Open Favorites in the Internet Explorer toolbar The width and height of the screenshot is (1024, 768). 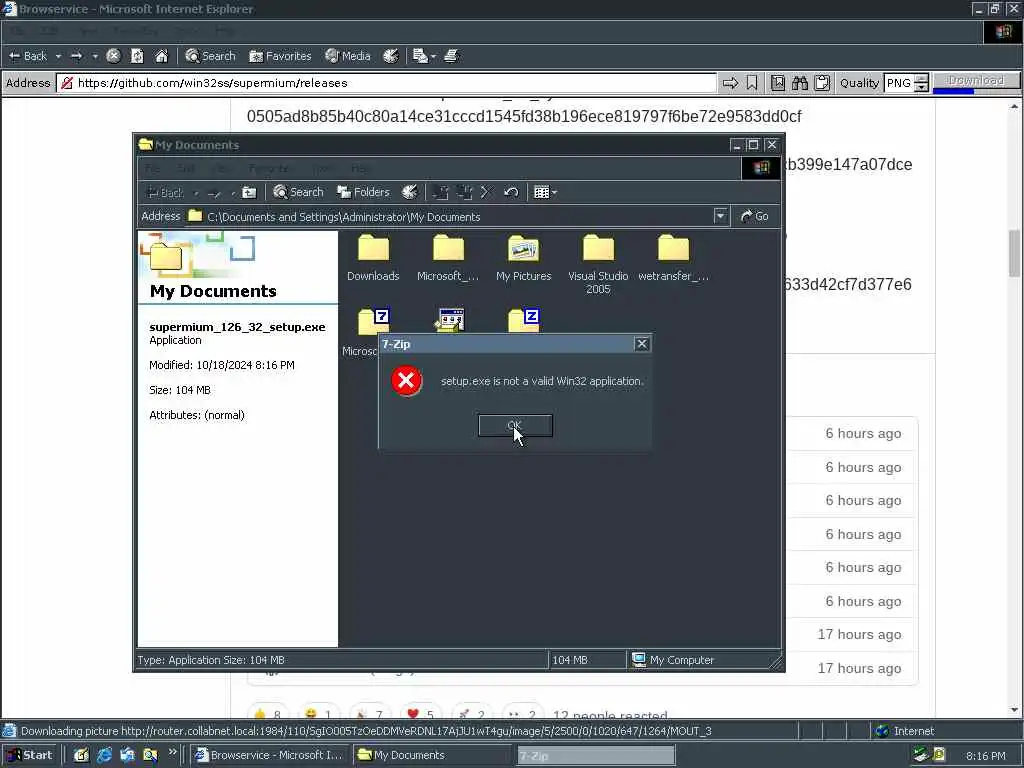280,56
